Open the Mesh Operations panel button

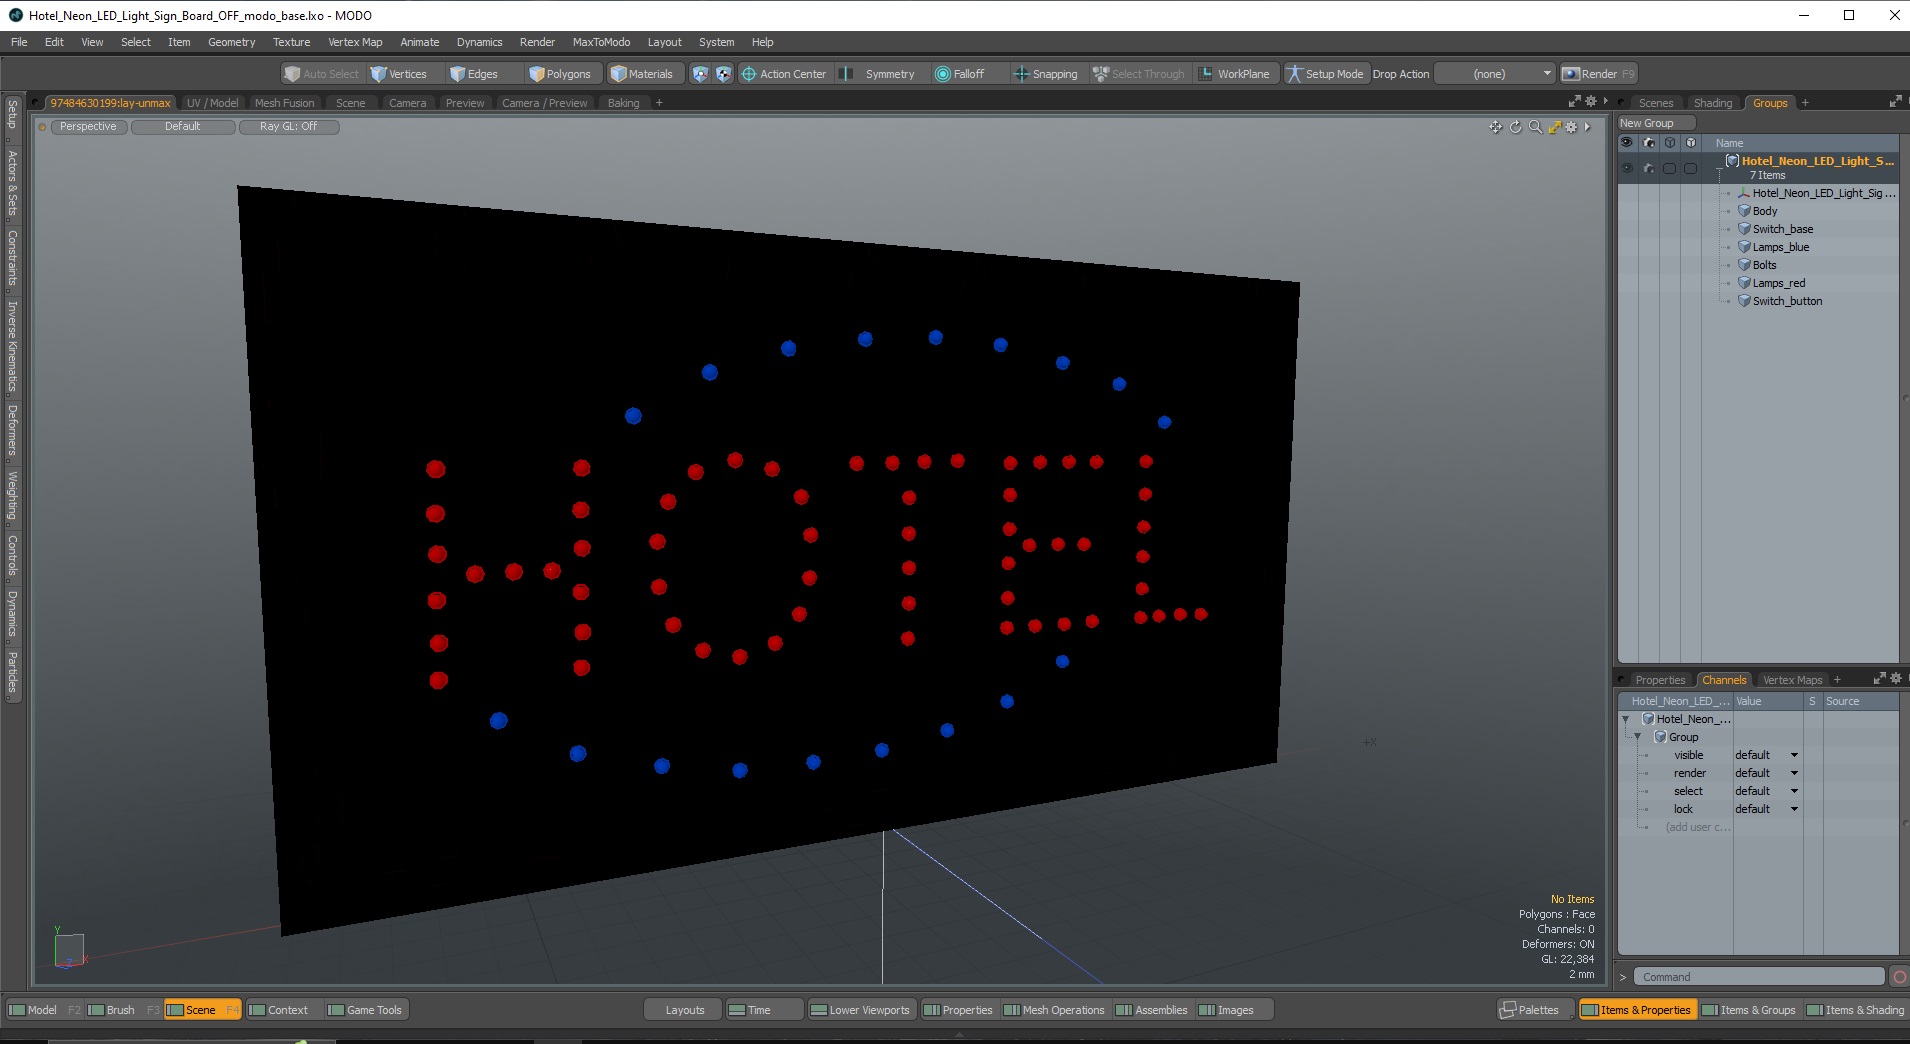(x=1054, y=1010)
